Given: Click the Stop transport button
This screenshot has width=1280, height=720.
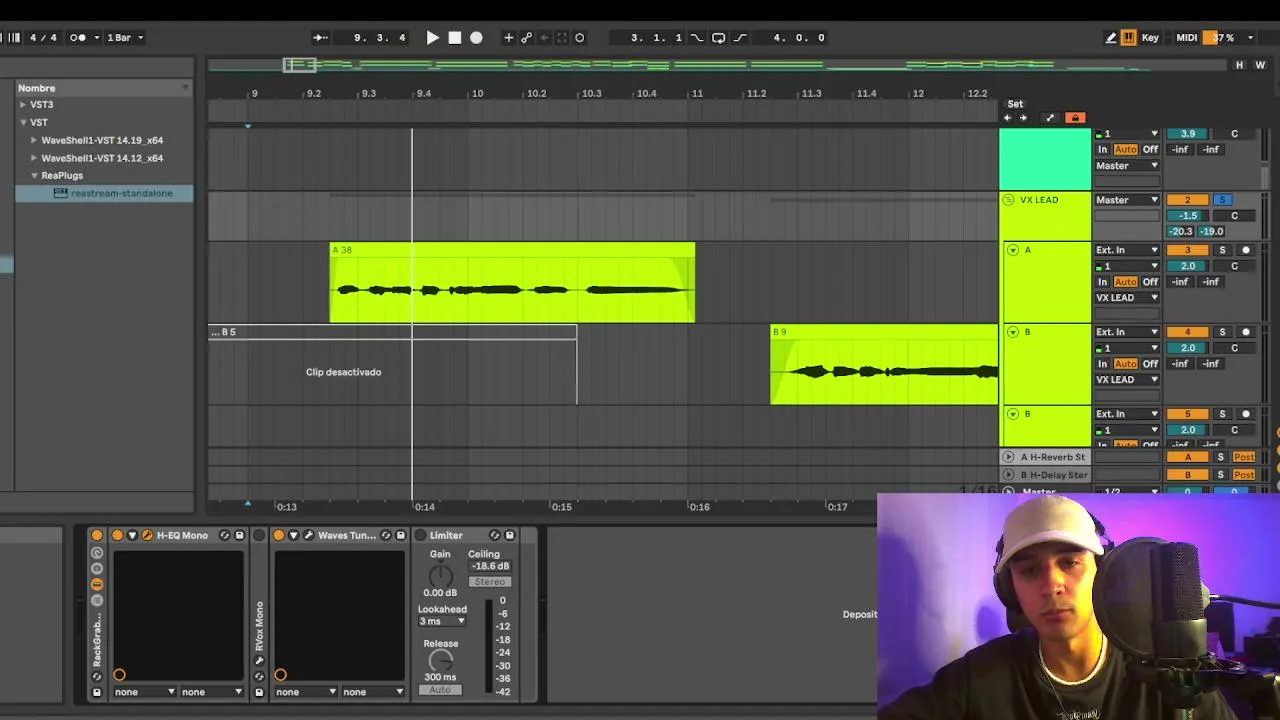Looking at the screenshot, I should (455, 38).
